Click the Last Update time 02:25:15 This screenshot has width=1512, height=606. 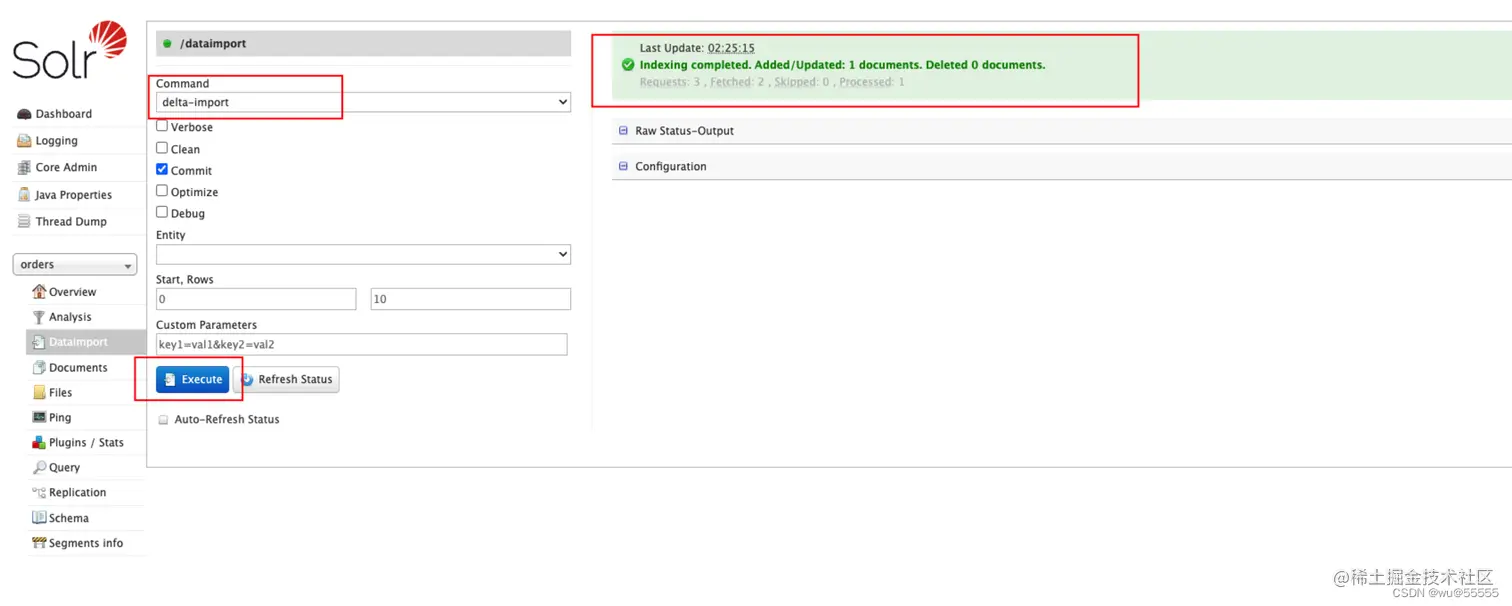coord(731,48)
